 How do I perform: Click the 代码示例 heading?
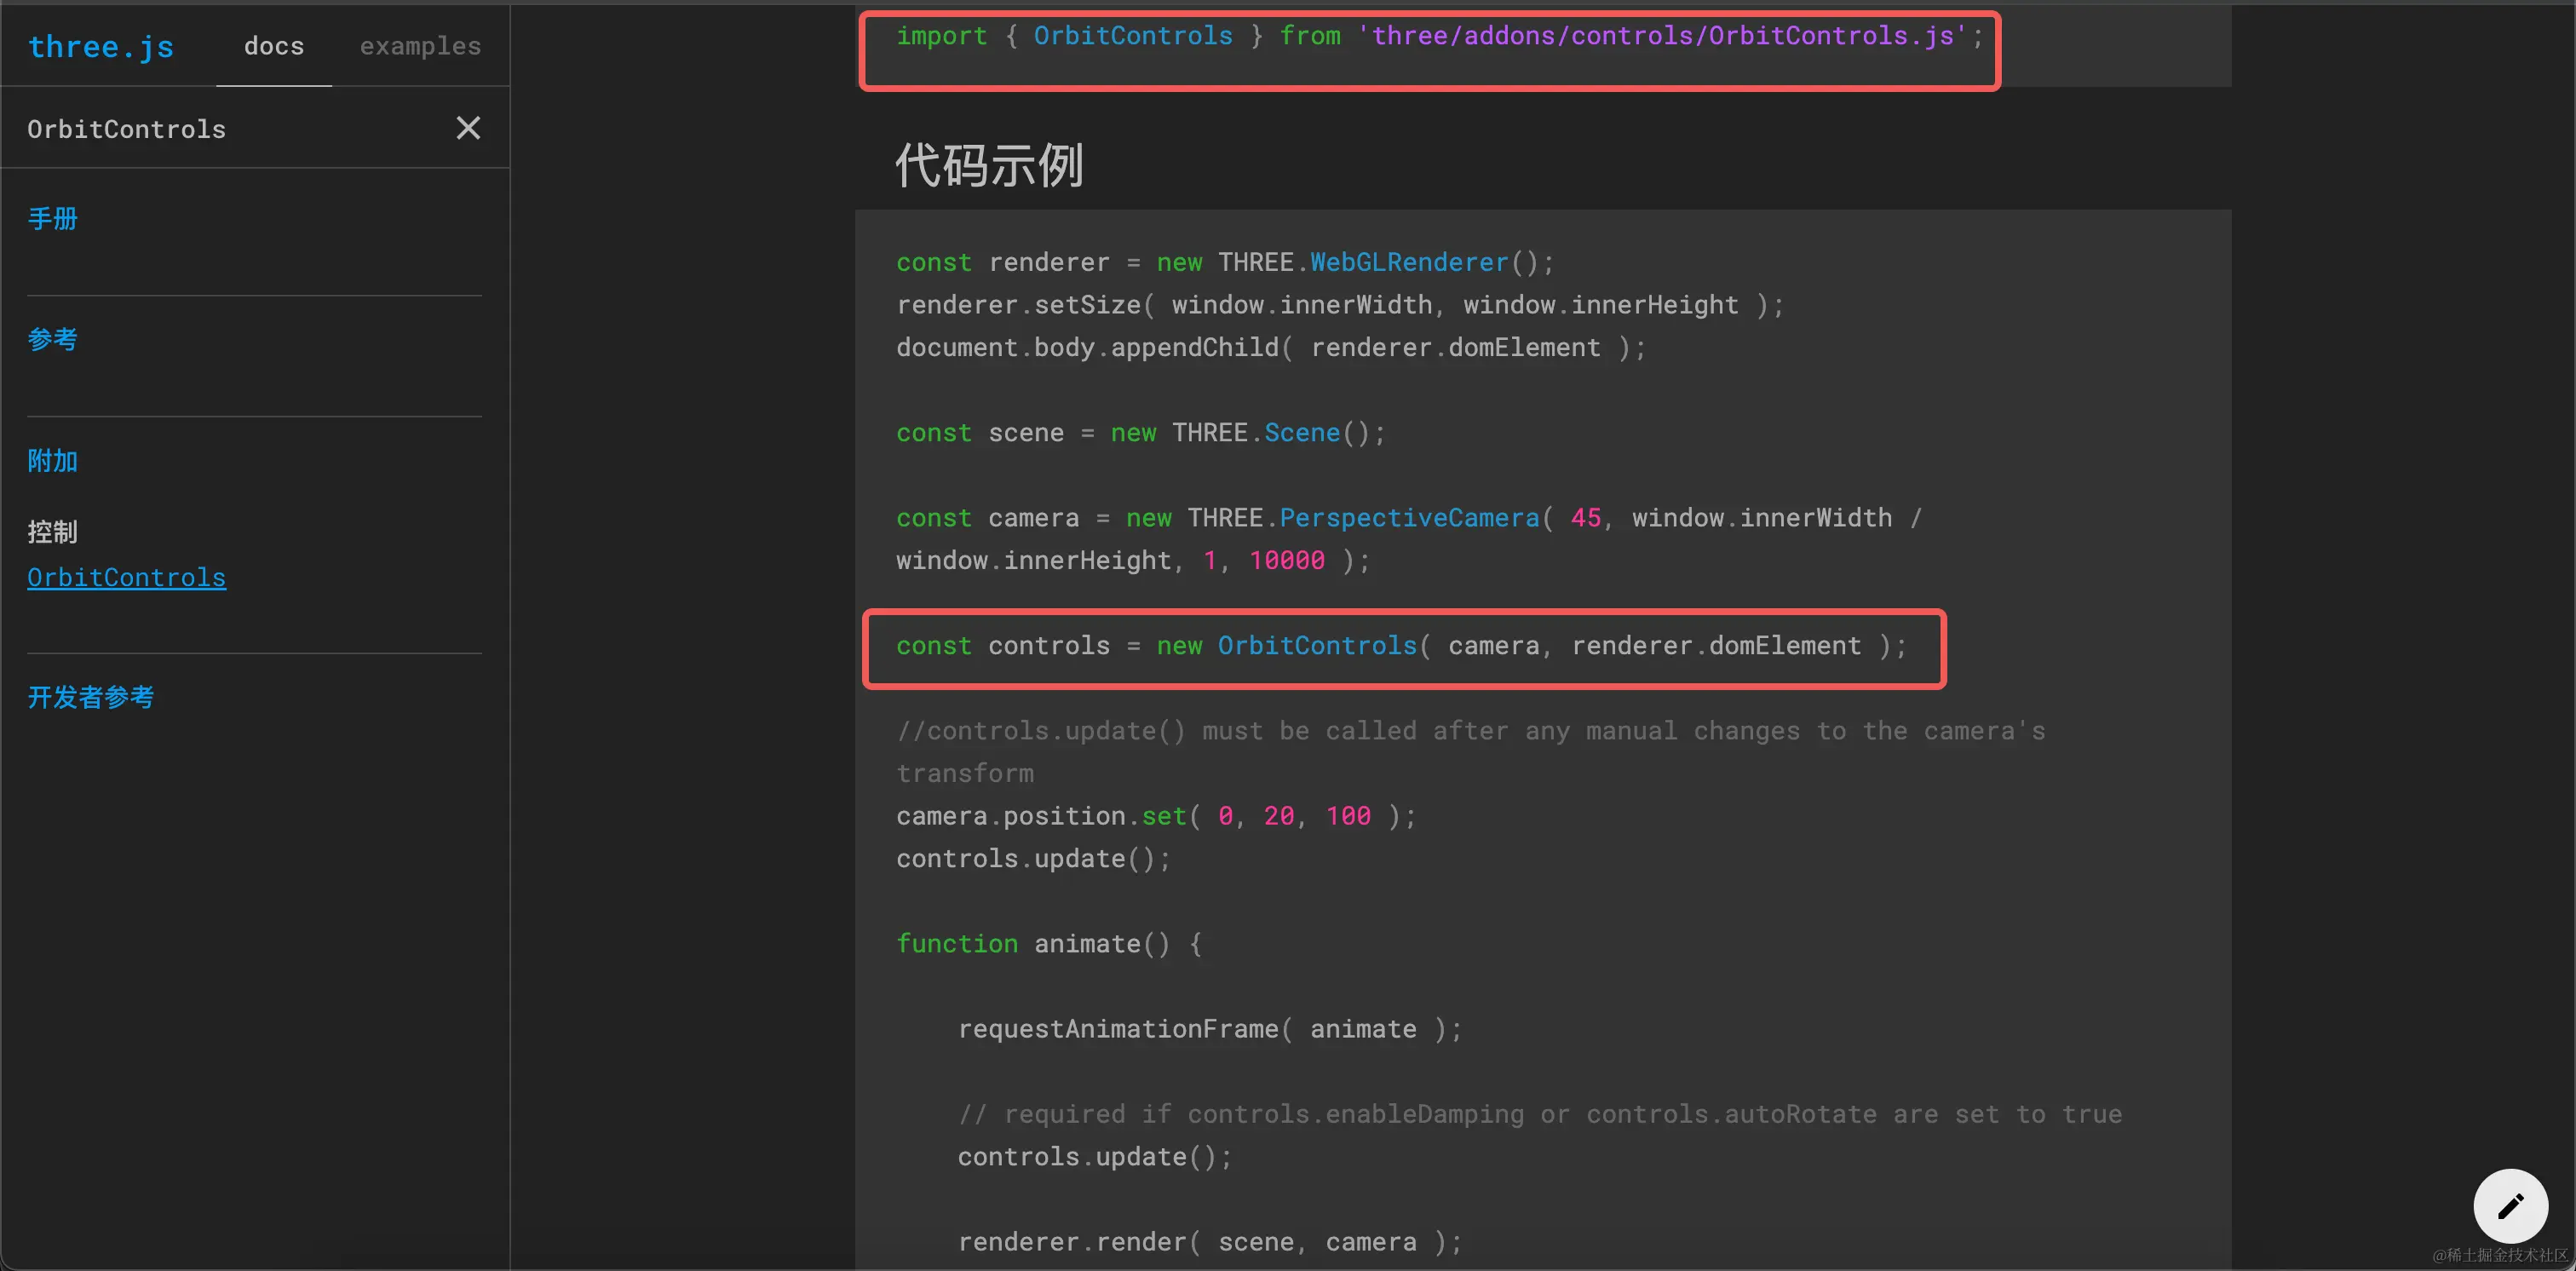(x=989, y=166)
